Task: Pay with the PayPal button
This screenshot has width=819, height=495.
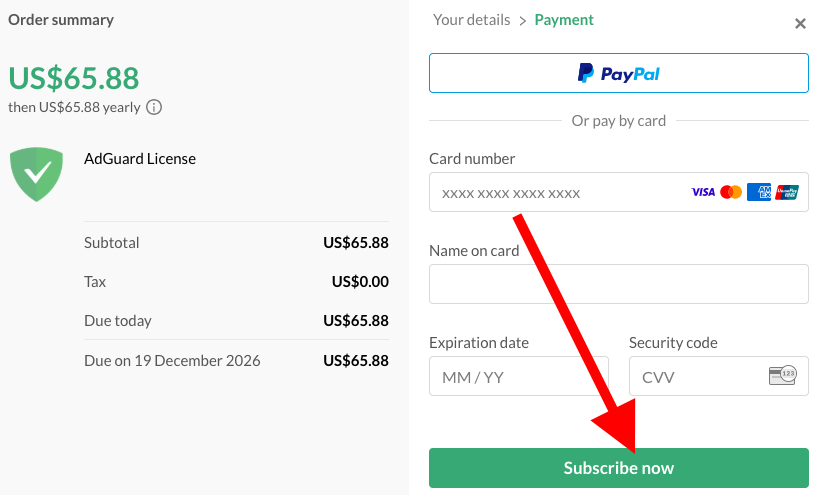Action: coord(618,73)
